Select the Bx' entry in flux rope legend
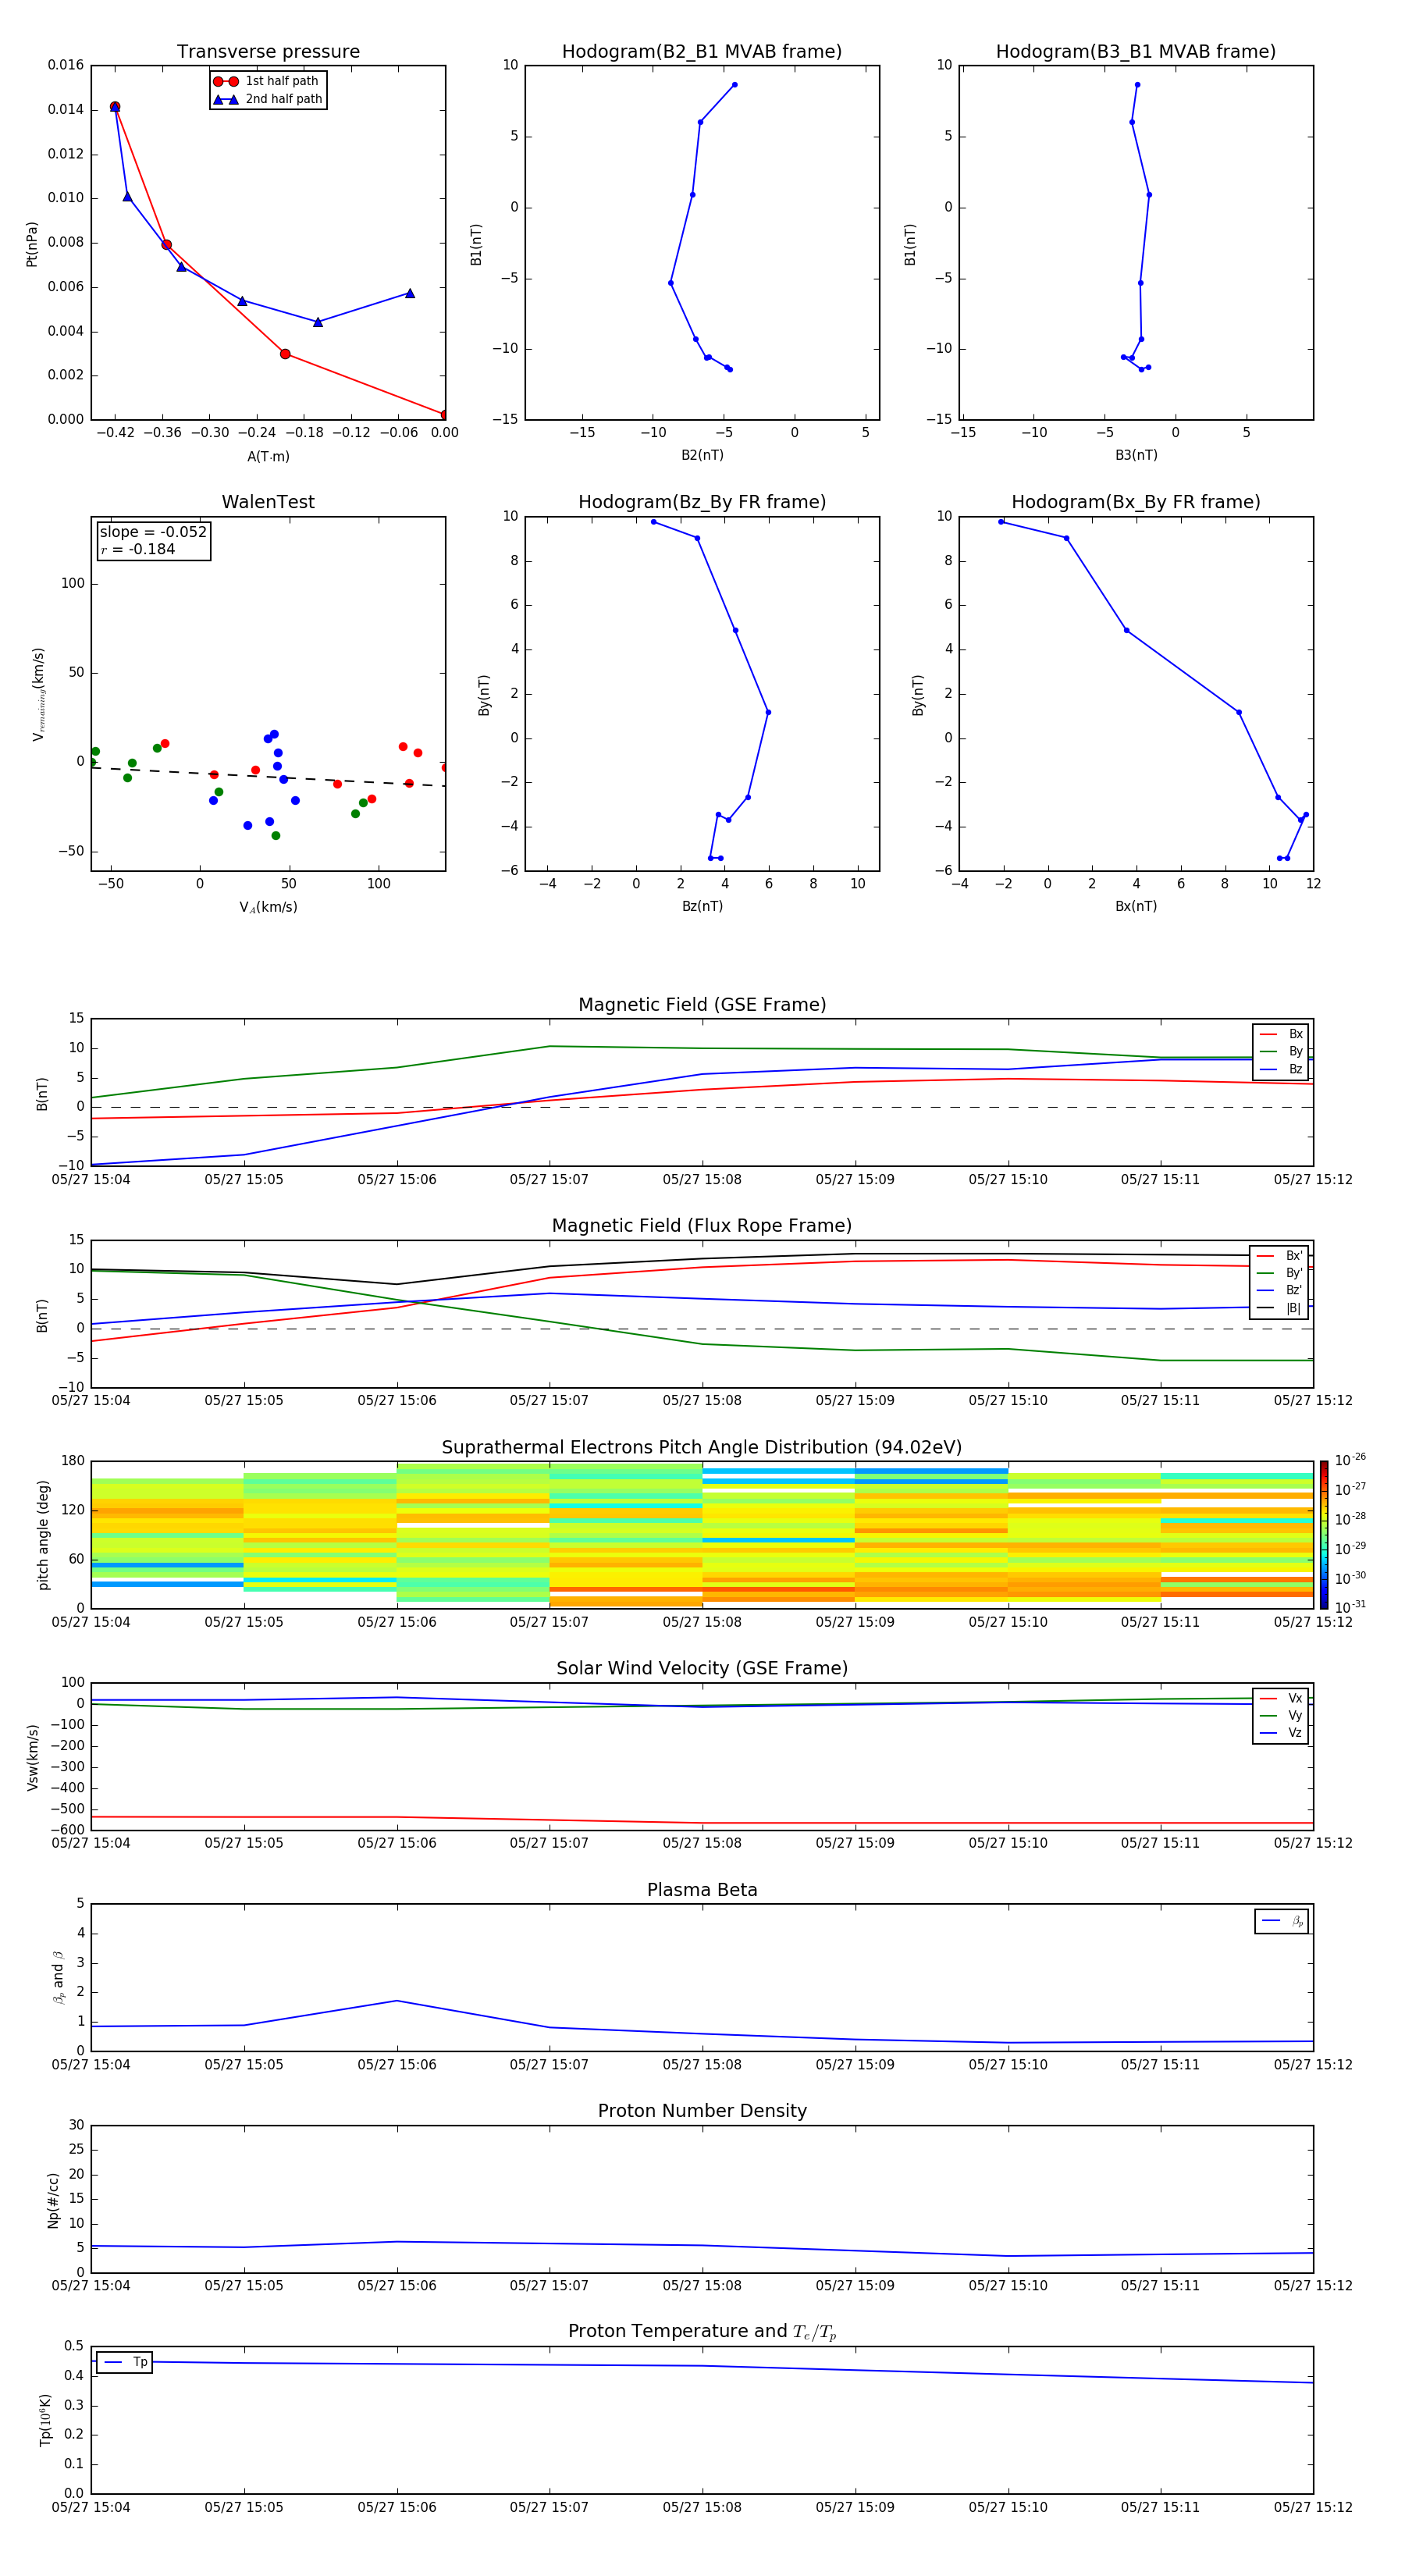Screen dimensions: 1405x2576 (x=1280, y=1256)
